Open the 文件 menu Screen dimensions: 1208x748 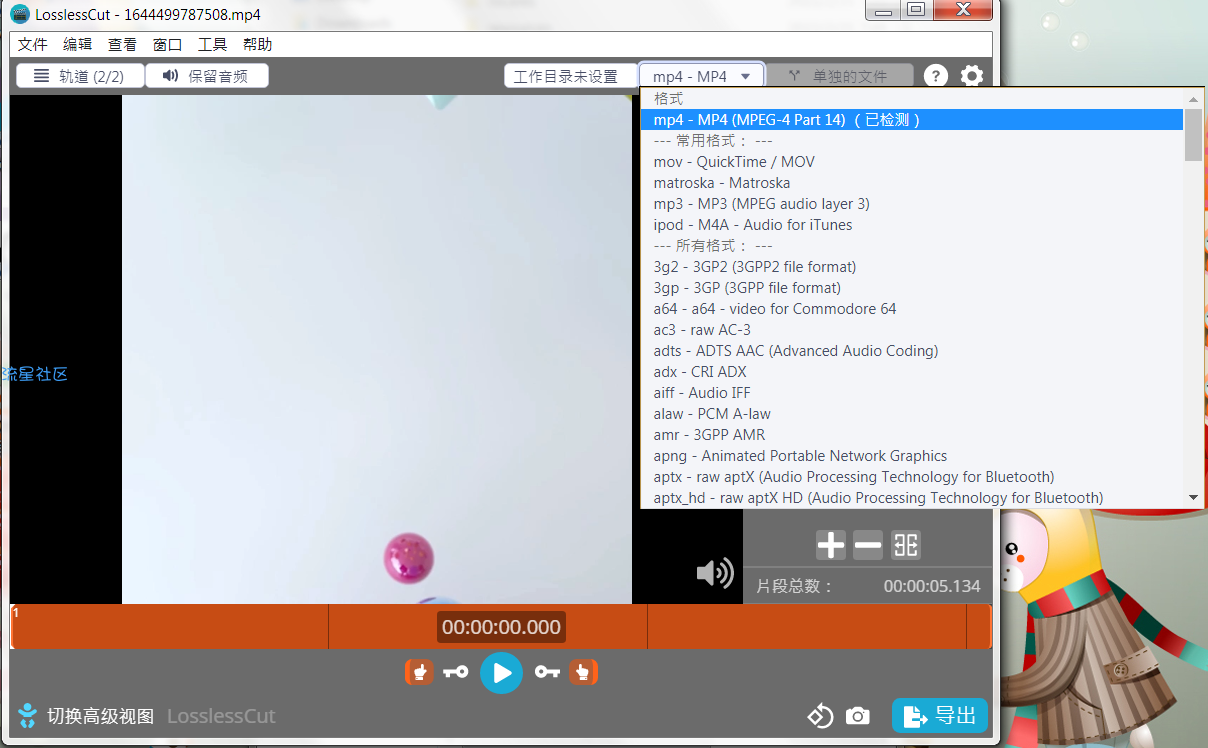click(33, 44)
